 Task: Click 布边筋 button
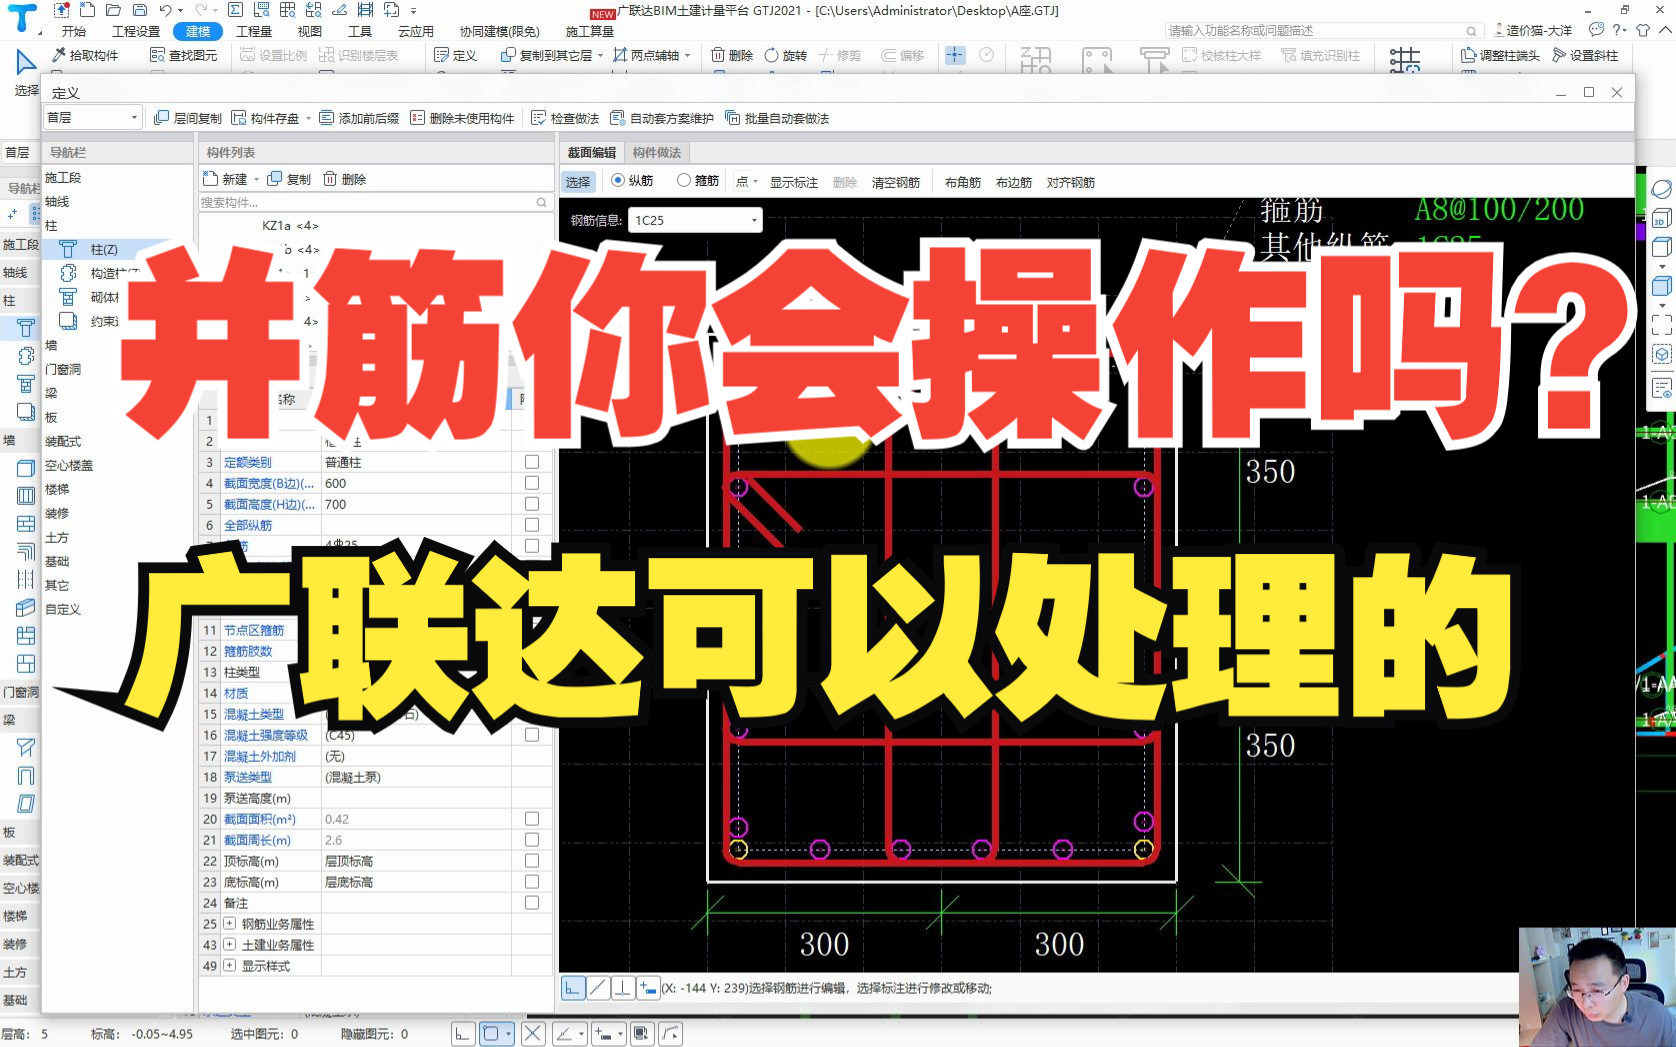point(1013,182)
